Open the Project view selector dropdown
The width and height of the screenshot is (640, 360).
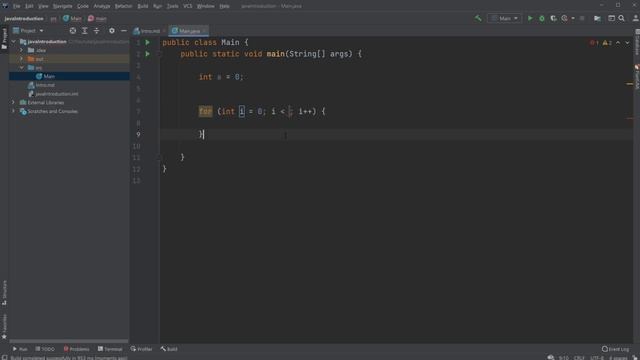pos(28,31)
